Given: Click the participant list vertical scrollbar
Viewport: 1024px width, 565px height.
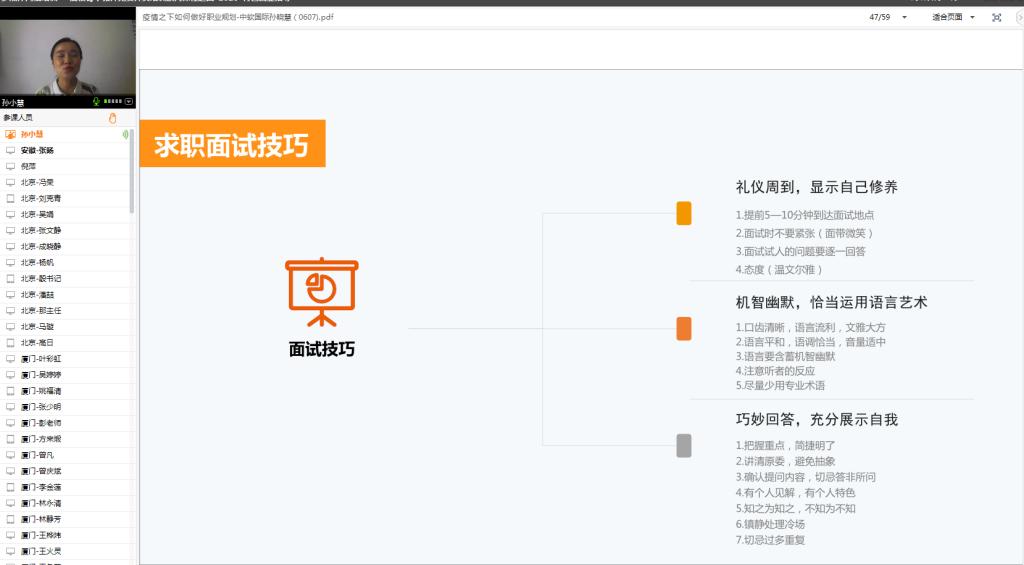Looking at the screenshot, I should click(x=132, y=170).
